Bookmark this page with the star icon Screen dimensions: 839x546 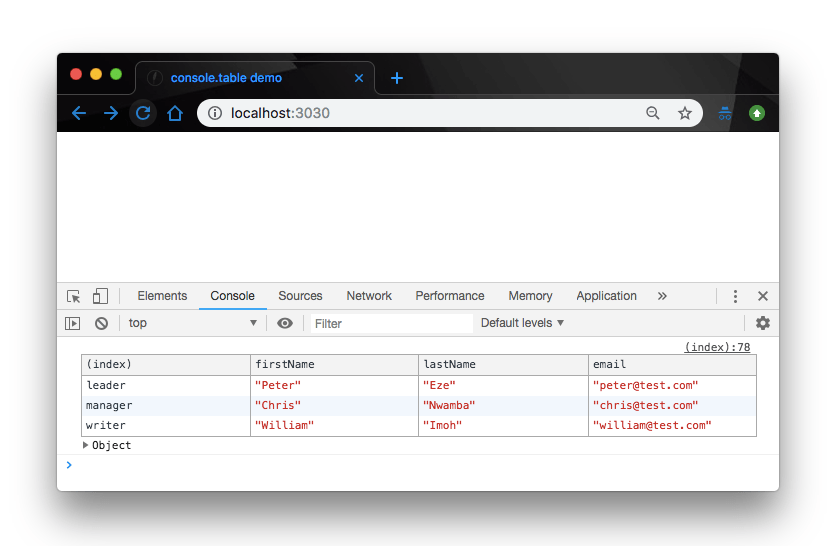tap(684, 113)
